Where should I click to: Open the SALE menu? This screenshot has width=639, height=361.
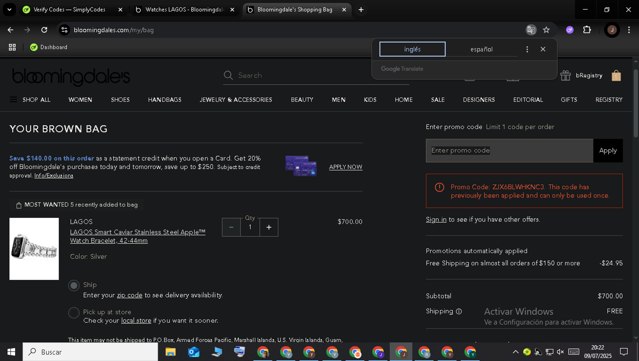click(438, 99)
